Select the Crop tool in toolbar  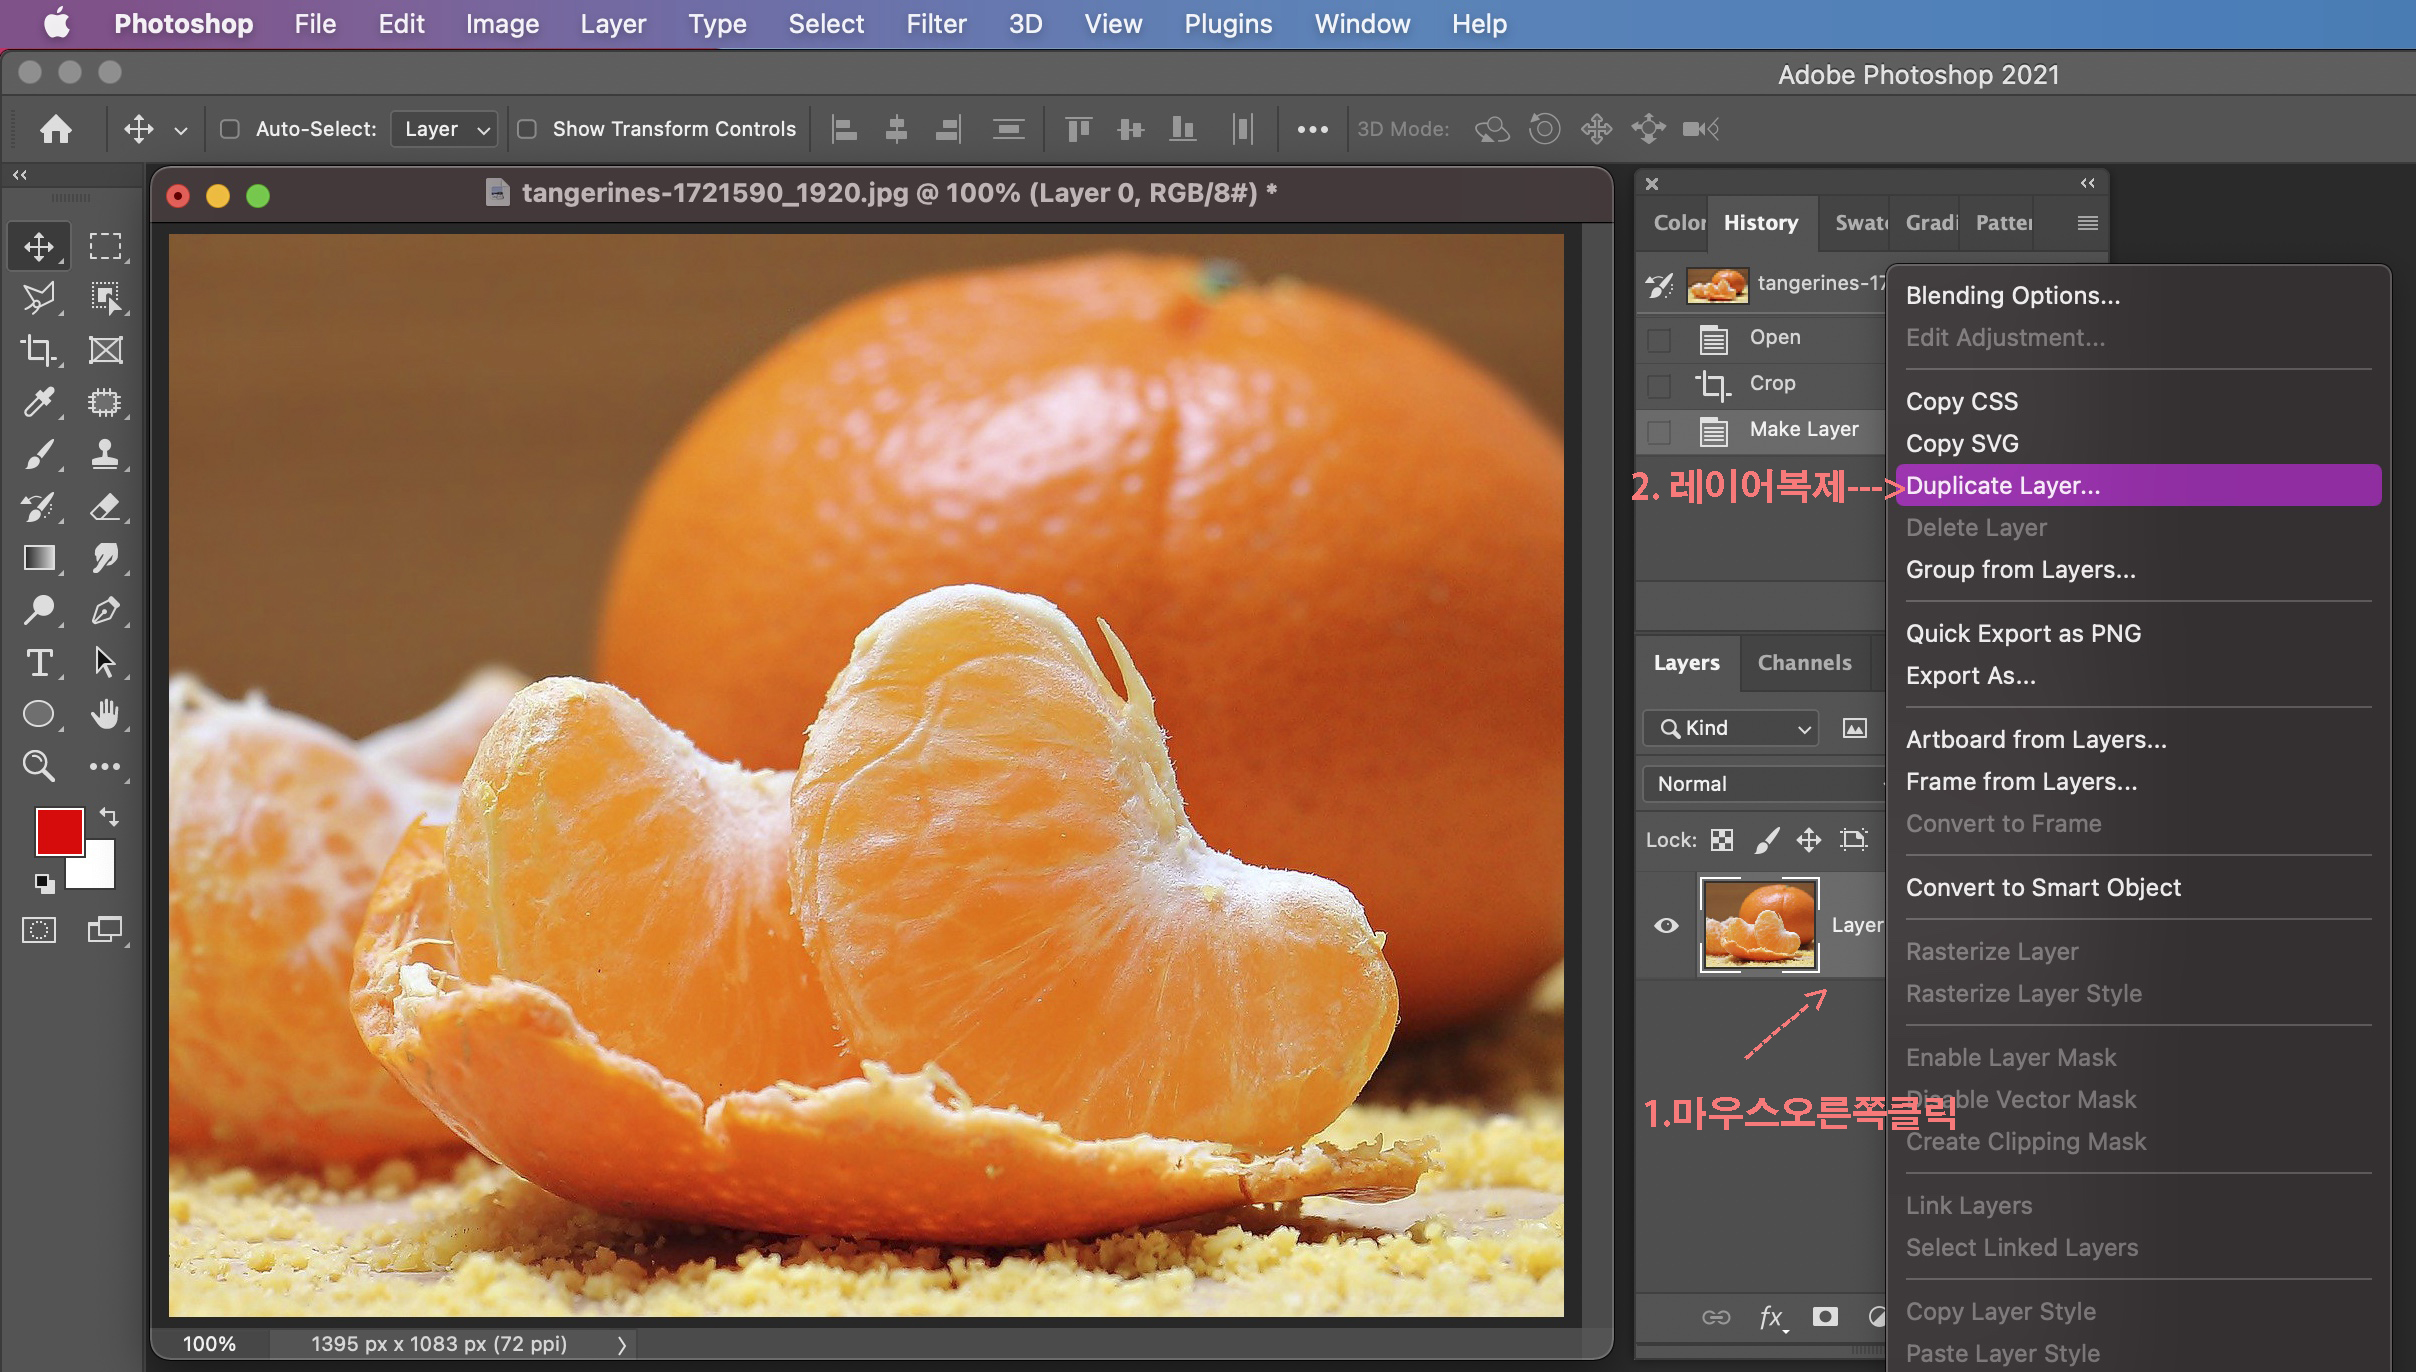[x=38, y=350]
